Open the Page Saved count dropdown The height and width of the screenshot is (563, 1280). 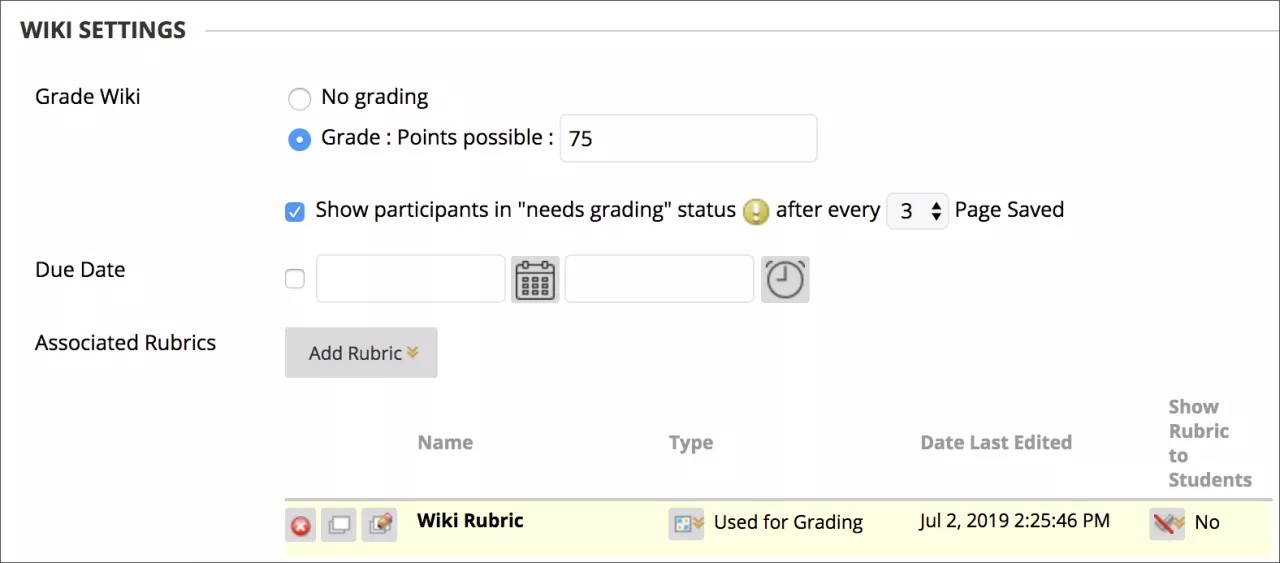[917, 211]
